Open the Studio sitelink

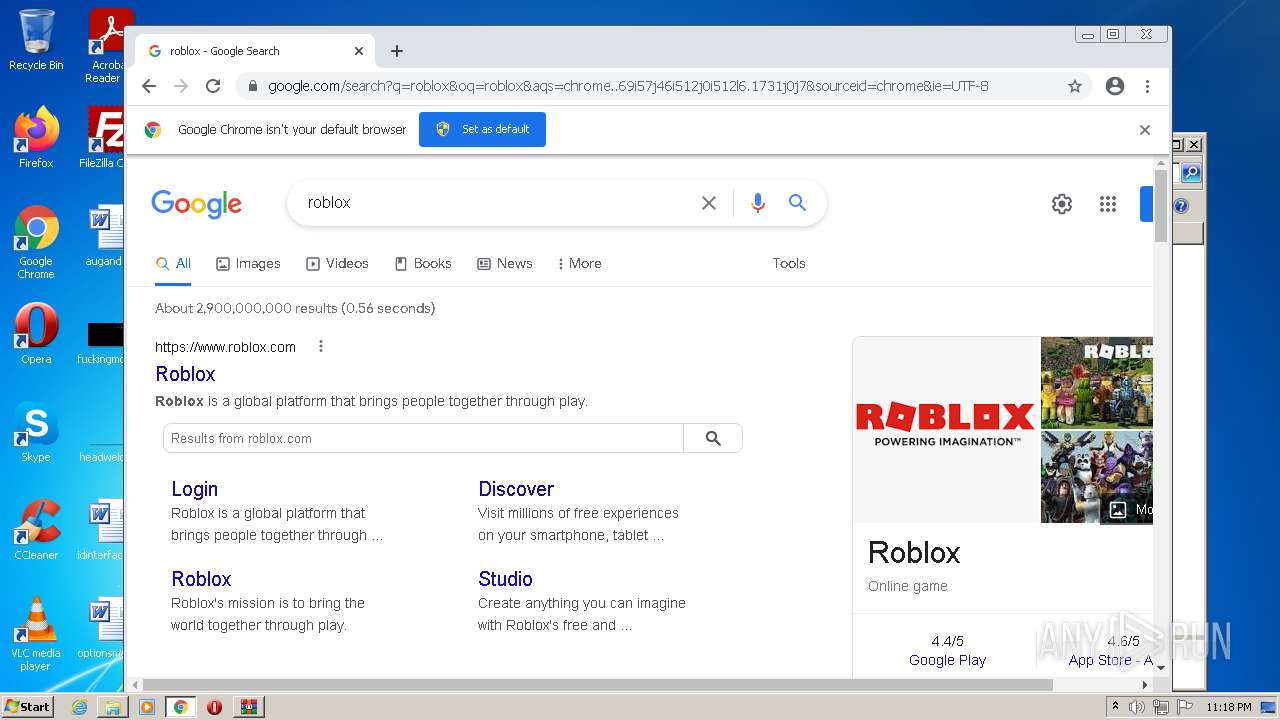click(505, 579)
